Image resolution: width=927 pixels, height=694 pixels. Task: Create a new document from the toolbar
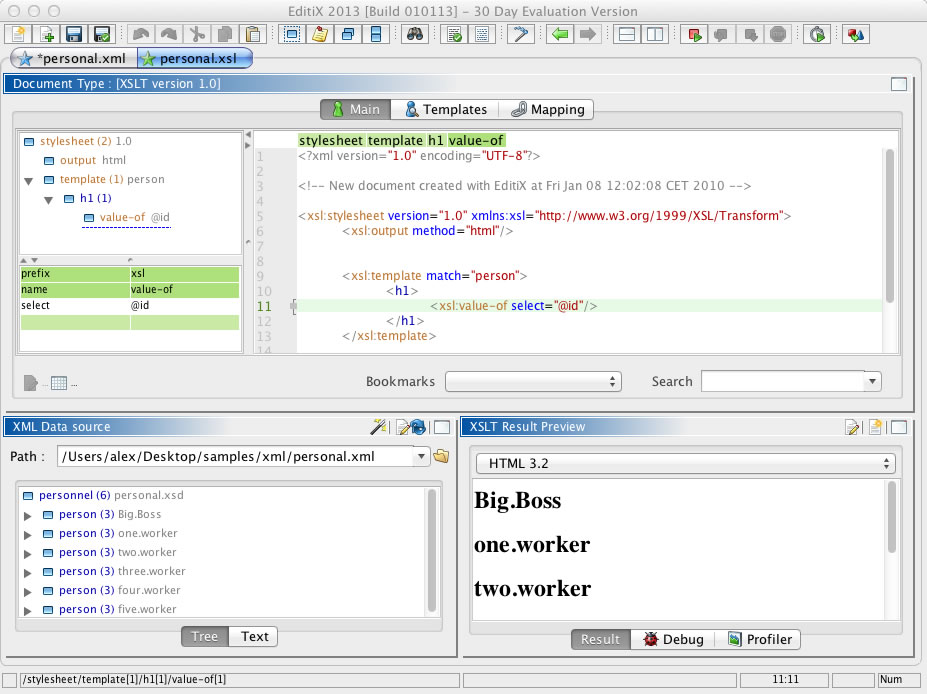[x=18, y=34]
